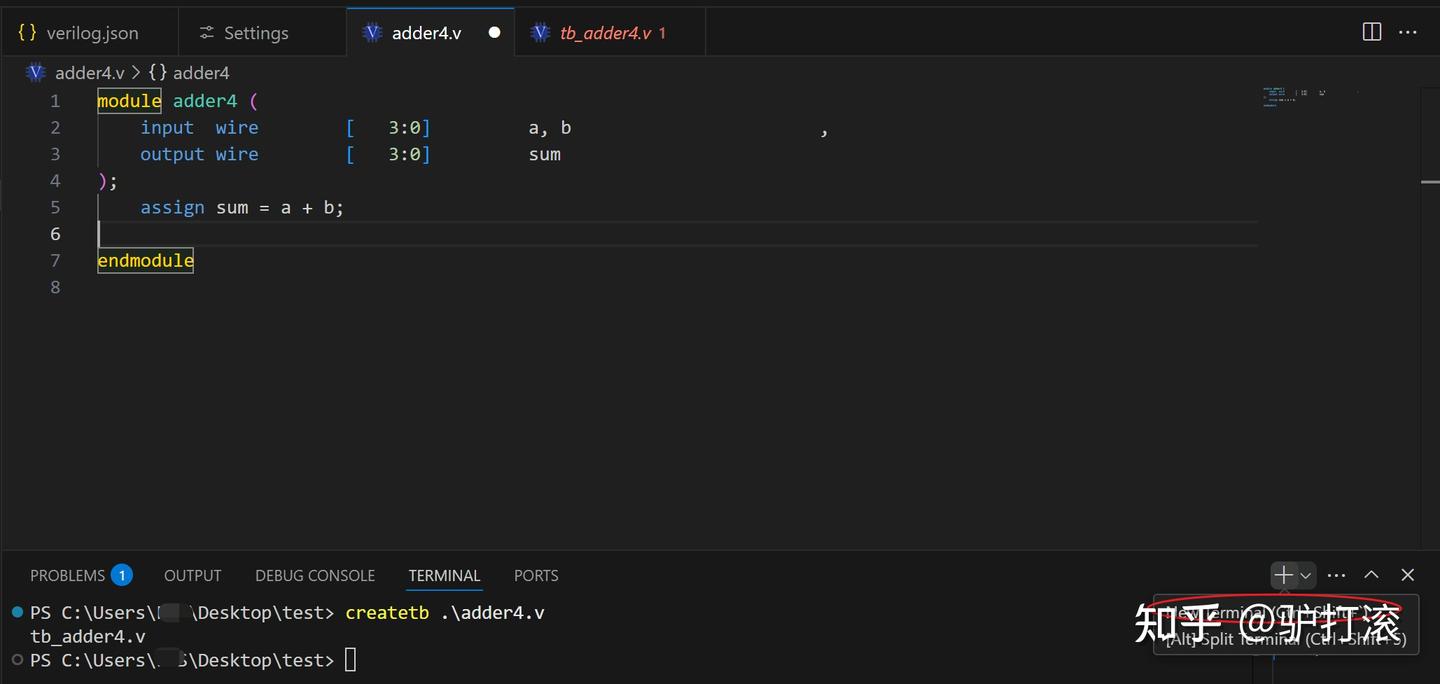This screenshot has width=1440, height=684.
Task: Select the OUTPUT panel view
Action: pyautogui.click(x=192, y=575)
